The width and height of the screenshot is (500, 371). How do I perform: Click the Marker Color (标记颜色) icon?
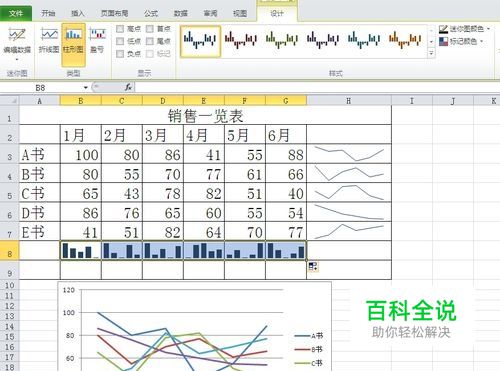[x=443, y=42]
